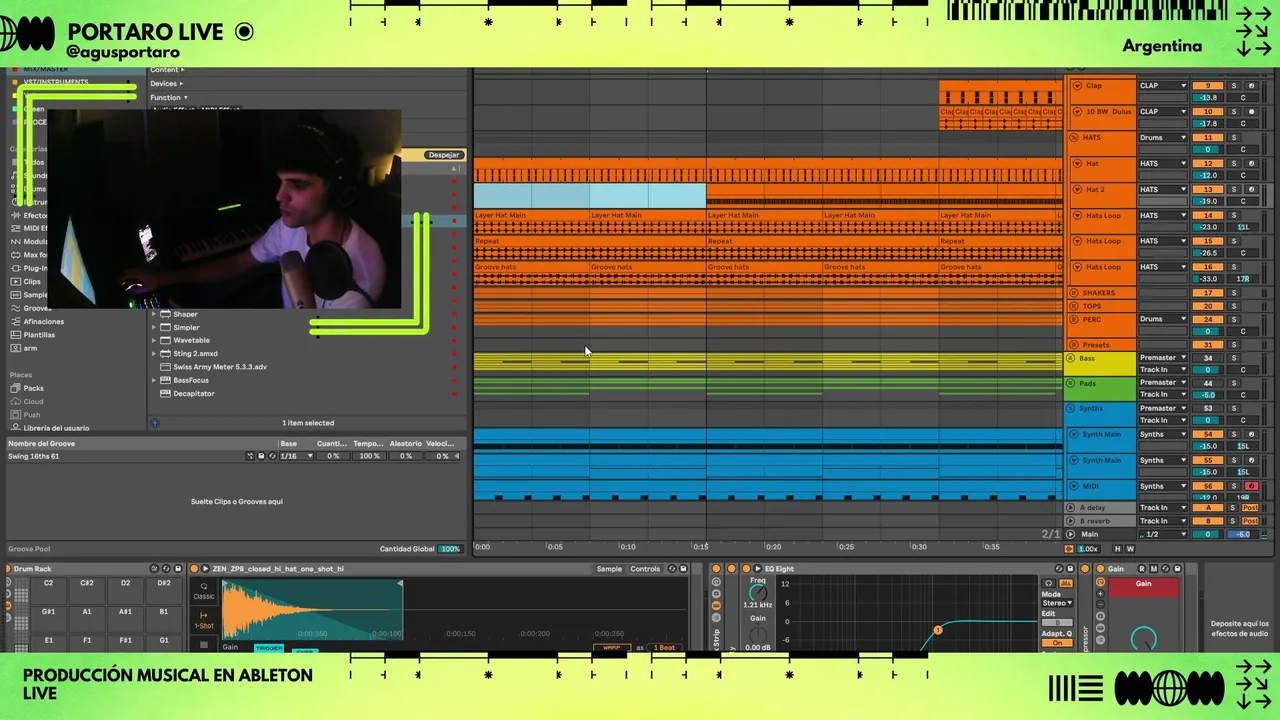Click the H height optimize button
This screenshot has width=1280, height=720.
coord(1118,549)
